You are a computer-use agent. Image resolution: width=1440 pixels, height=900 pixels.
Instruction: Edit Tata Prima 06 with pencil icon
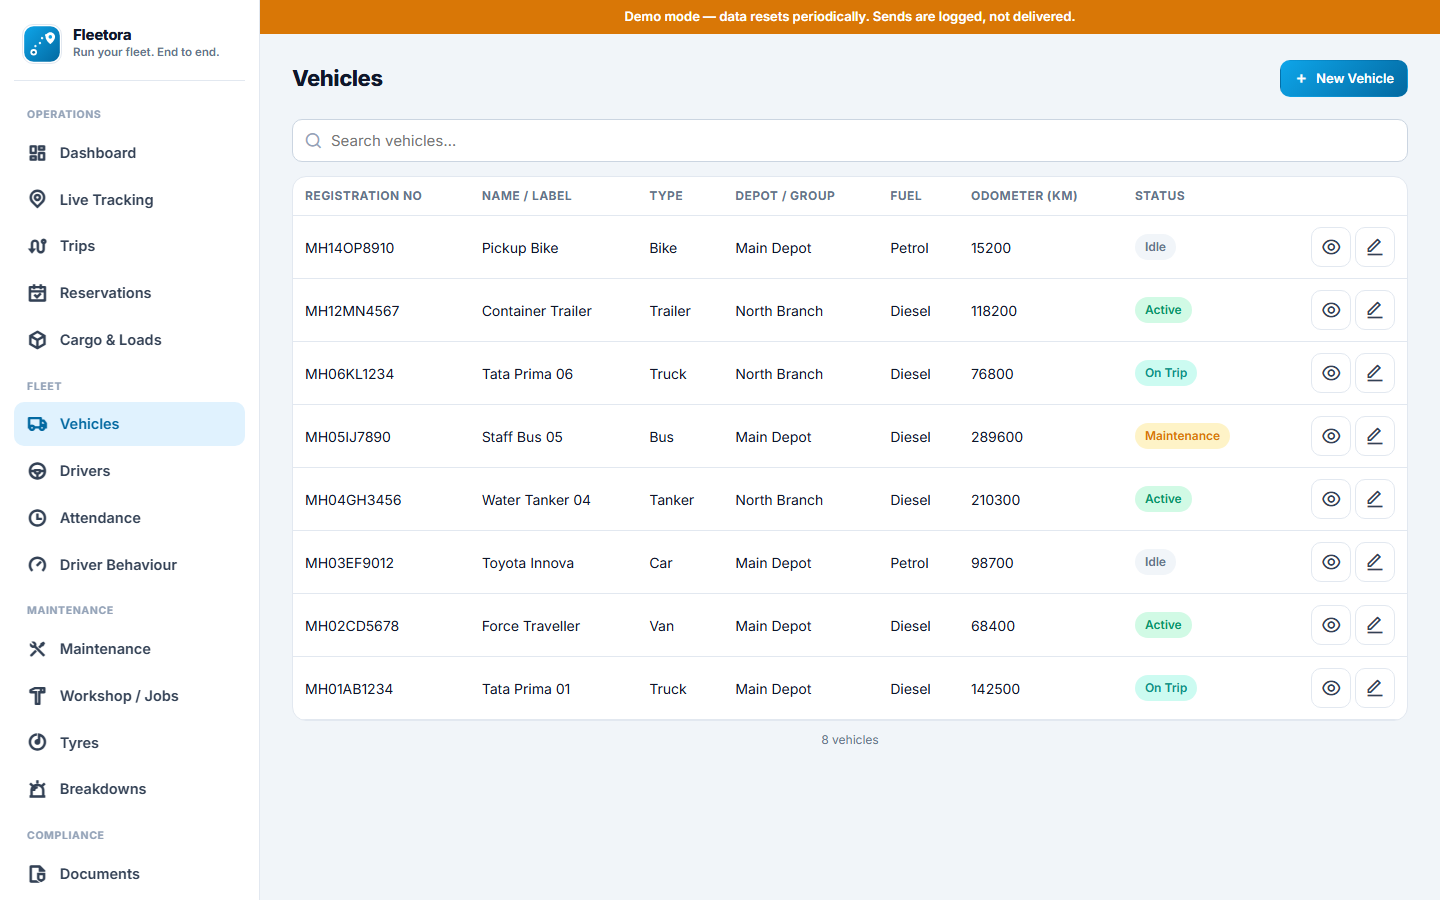click(1374, 373)
